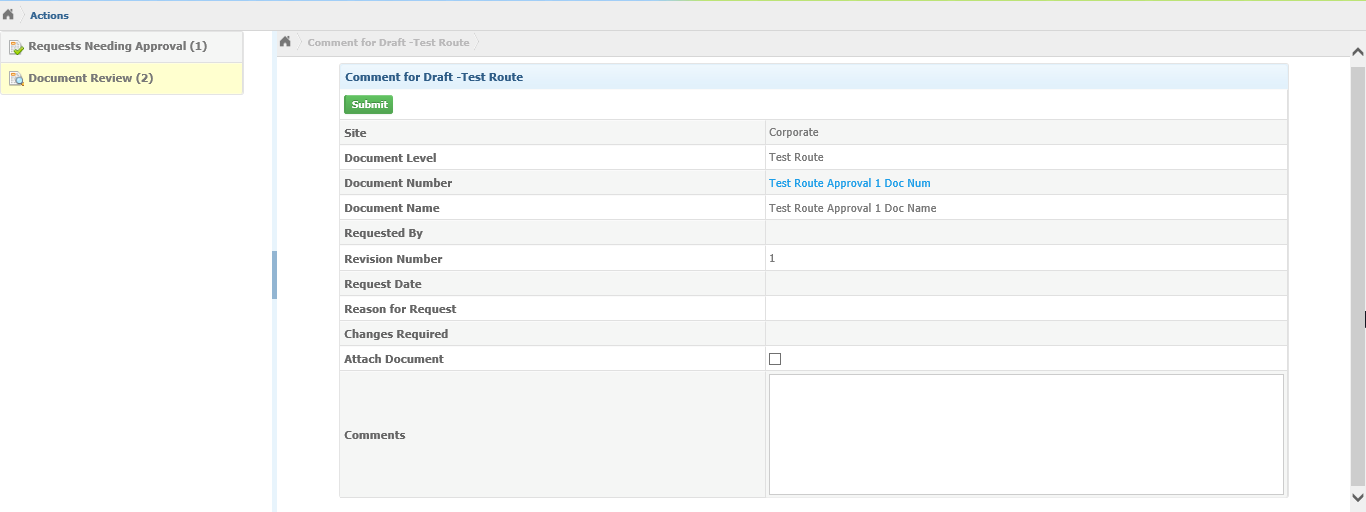Click the Requests Needing Approval icon

point(16,47)
